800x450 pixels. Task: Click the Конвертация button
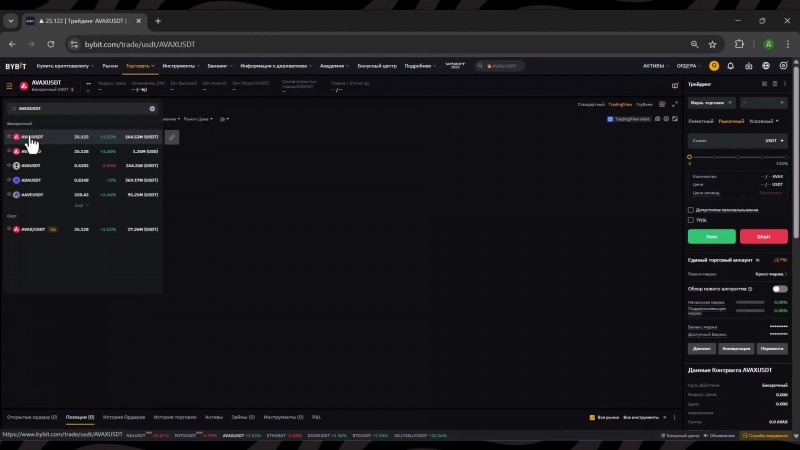736,348
